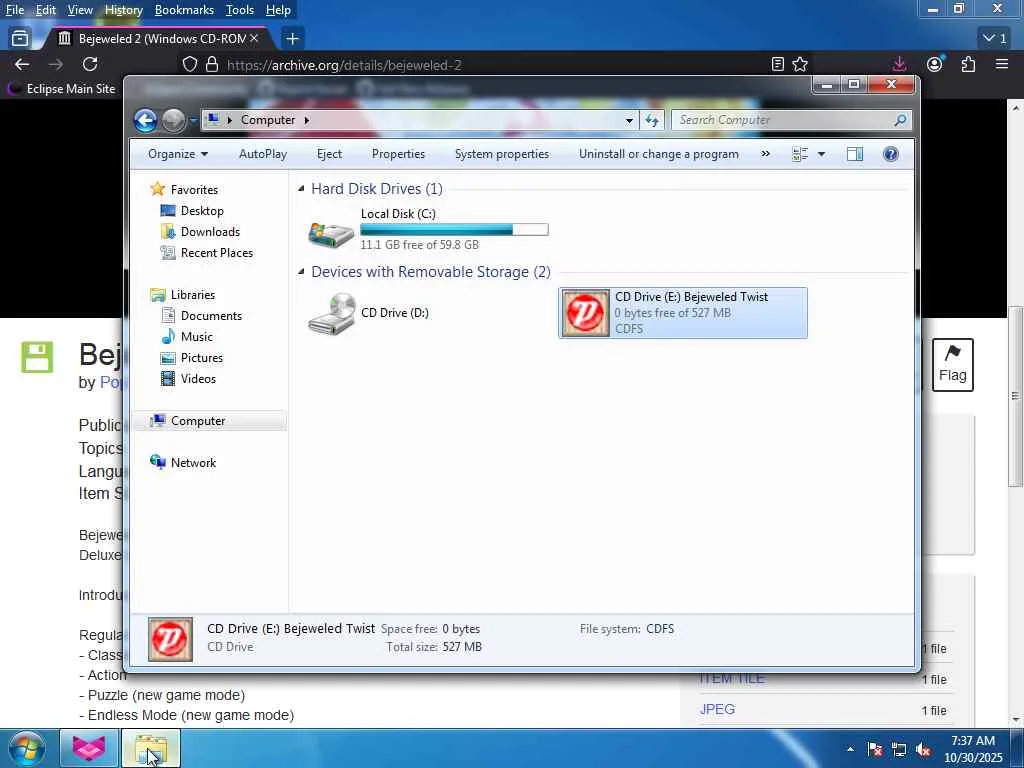This screenshot has height=768, width=1024.
Task: Open Explorer help icon
Action: tap(891, 154)
